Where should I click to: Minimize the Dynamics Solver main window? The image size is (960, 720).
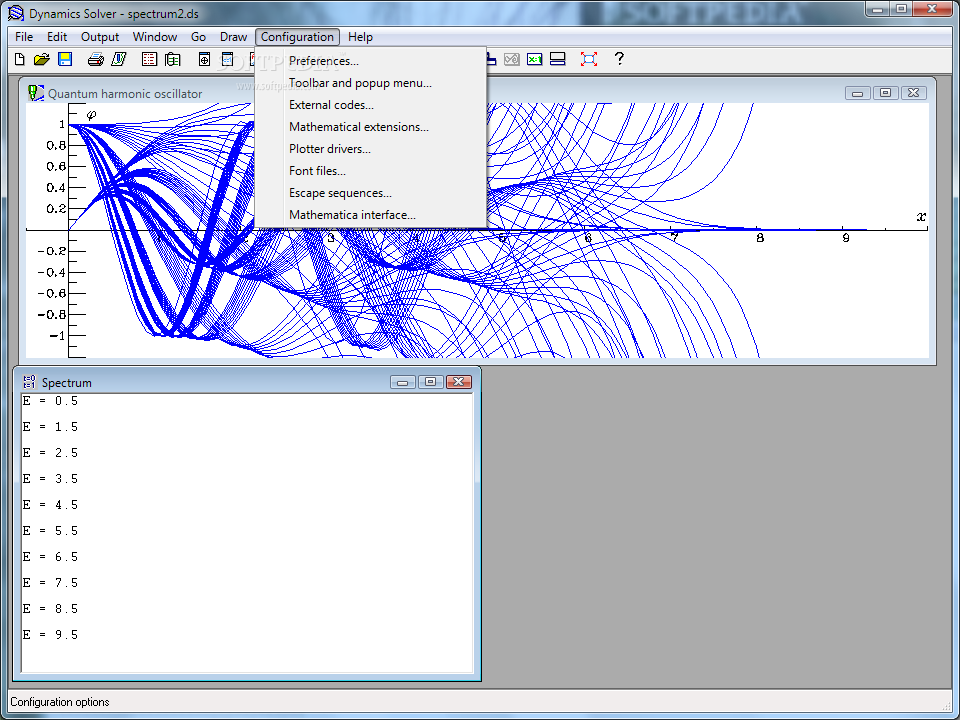[878, 9]
